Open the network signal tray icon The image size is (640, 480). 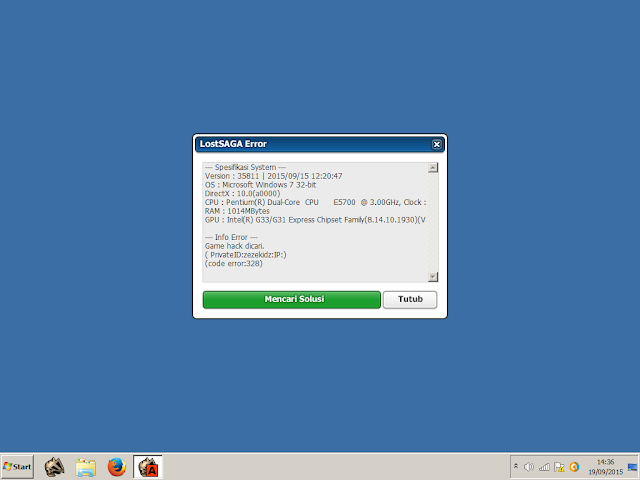[x=544, y=467]
